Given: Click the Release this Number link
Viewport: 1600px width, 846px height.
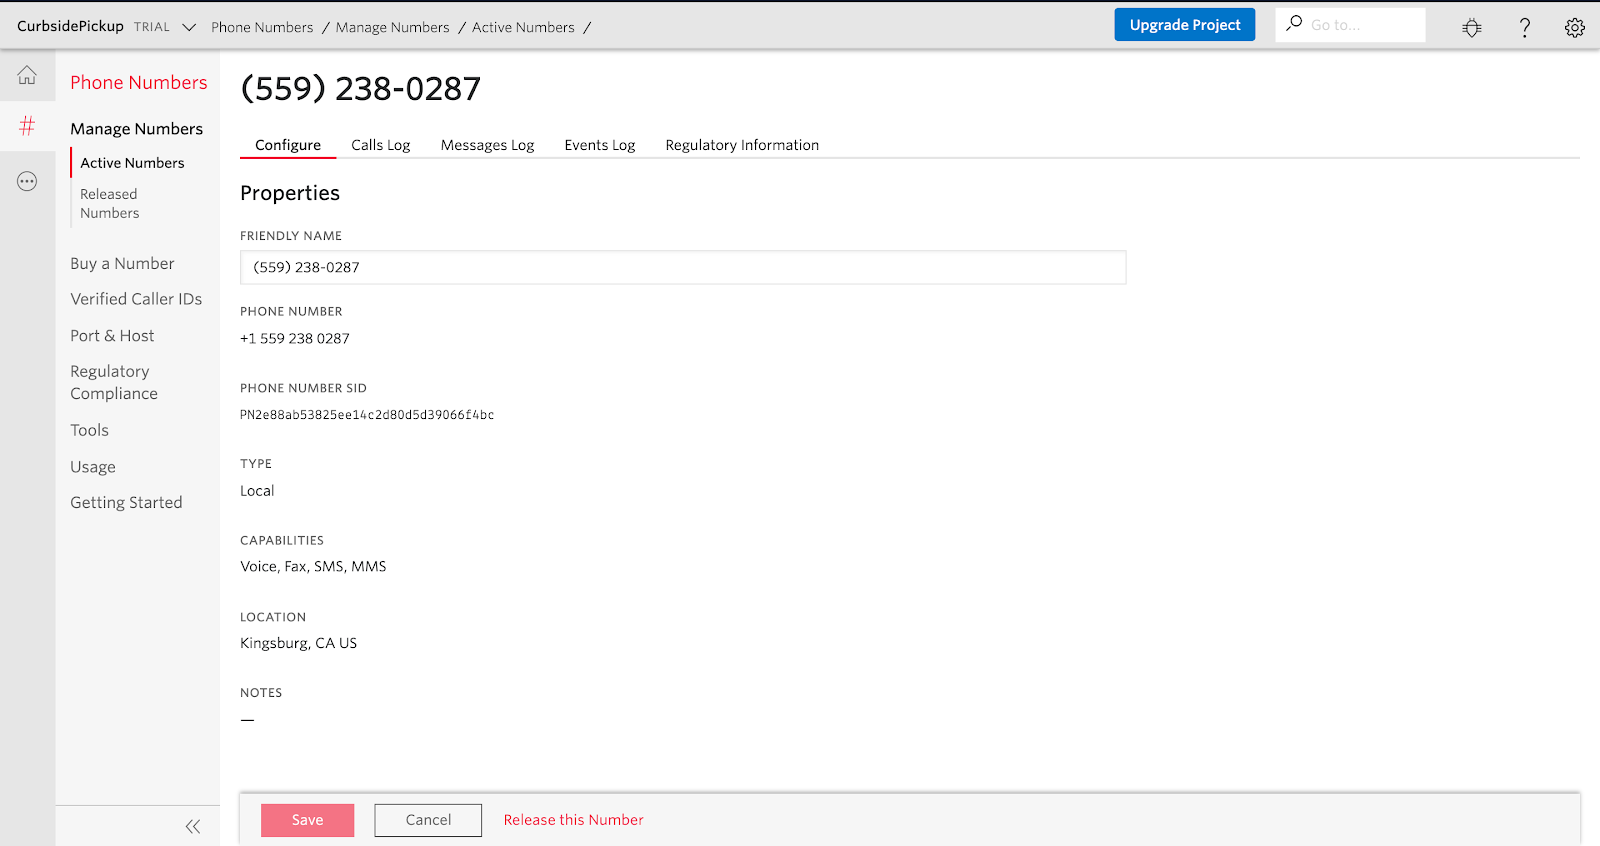Looking at the screenshot, I should [x=573, y=820].
